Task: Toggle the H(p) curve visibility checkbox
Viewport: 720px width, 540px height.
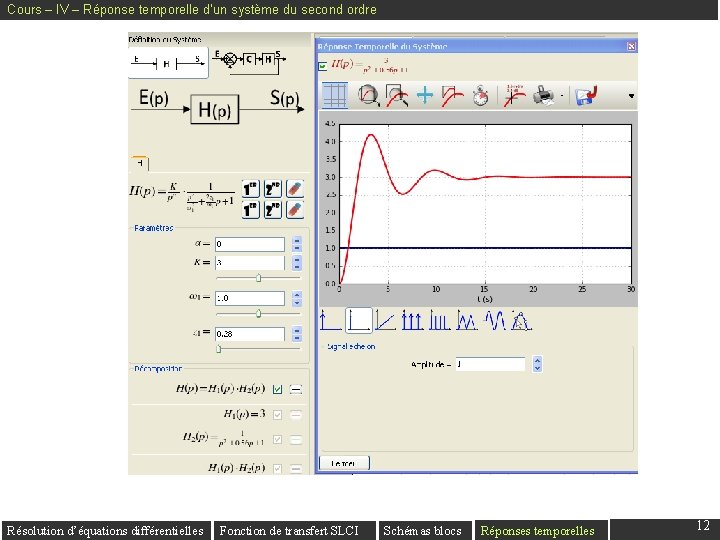Action: tap(322, 66)
